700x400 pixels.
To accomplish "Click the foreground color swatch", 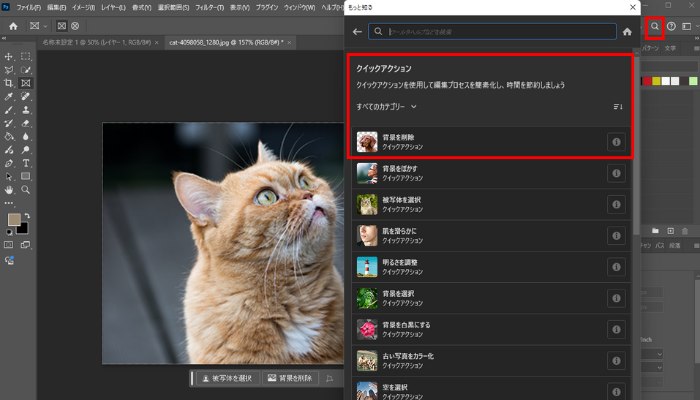I will 14,219.
